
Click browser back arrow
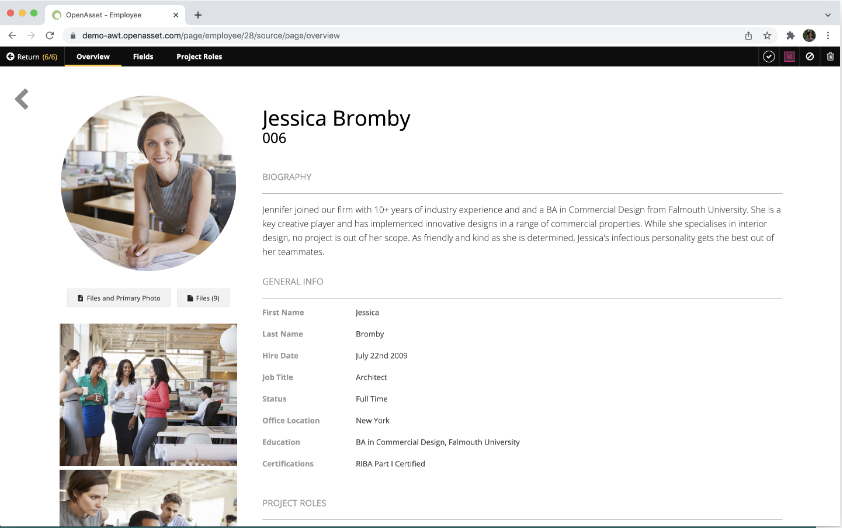coord(12,35)
